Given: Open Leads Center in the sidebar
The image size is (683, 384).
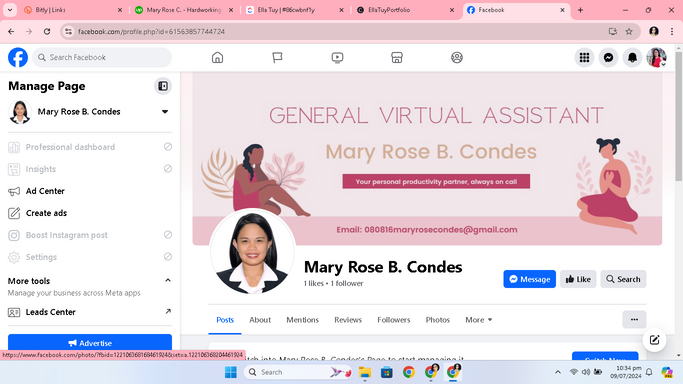Looking at the screenshot, I should [x=90, y=312].
